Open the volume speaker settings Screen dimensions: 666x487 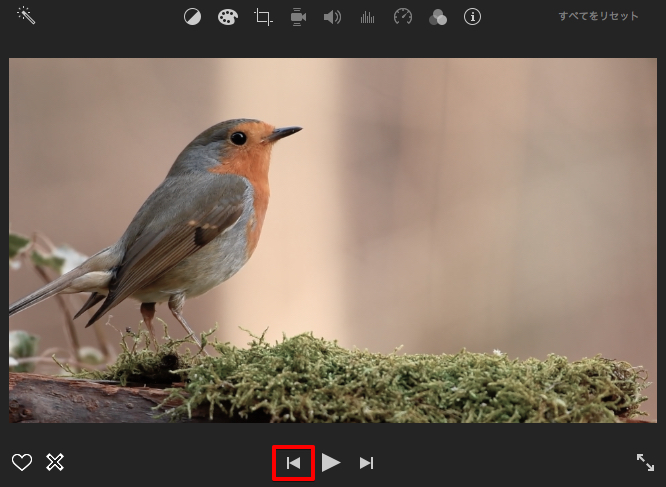point(332,17)
